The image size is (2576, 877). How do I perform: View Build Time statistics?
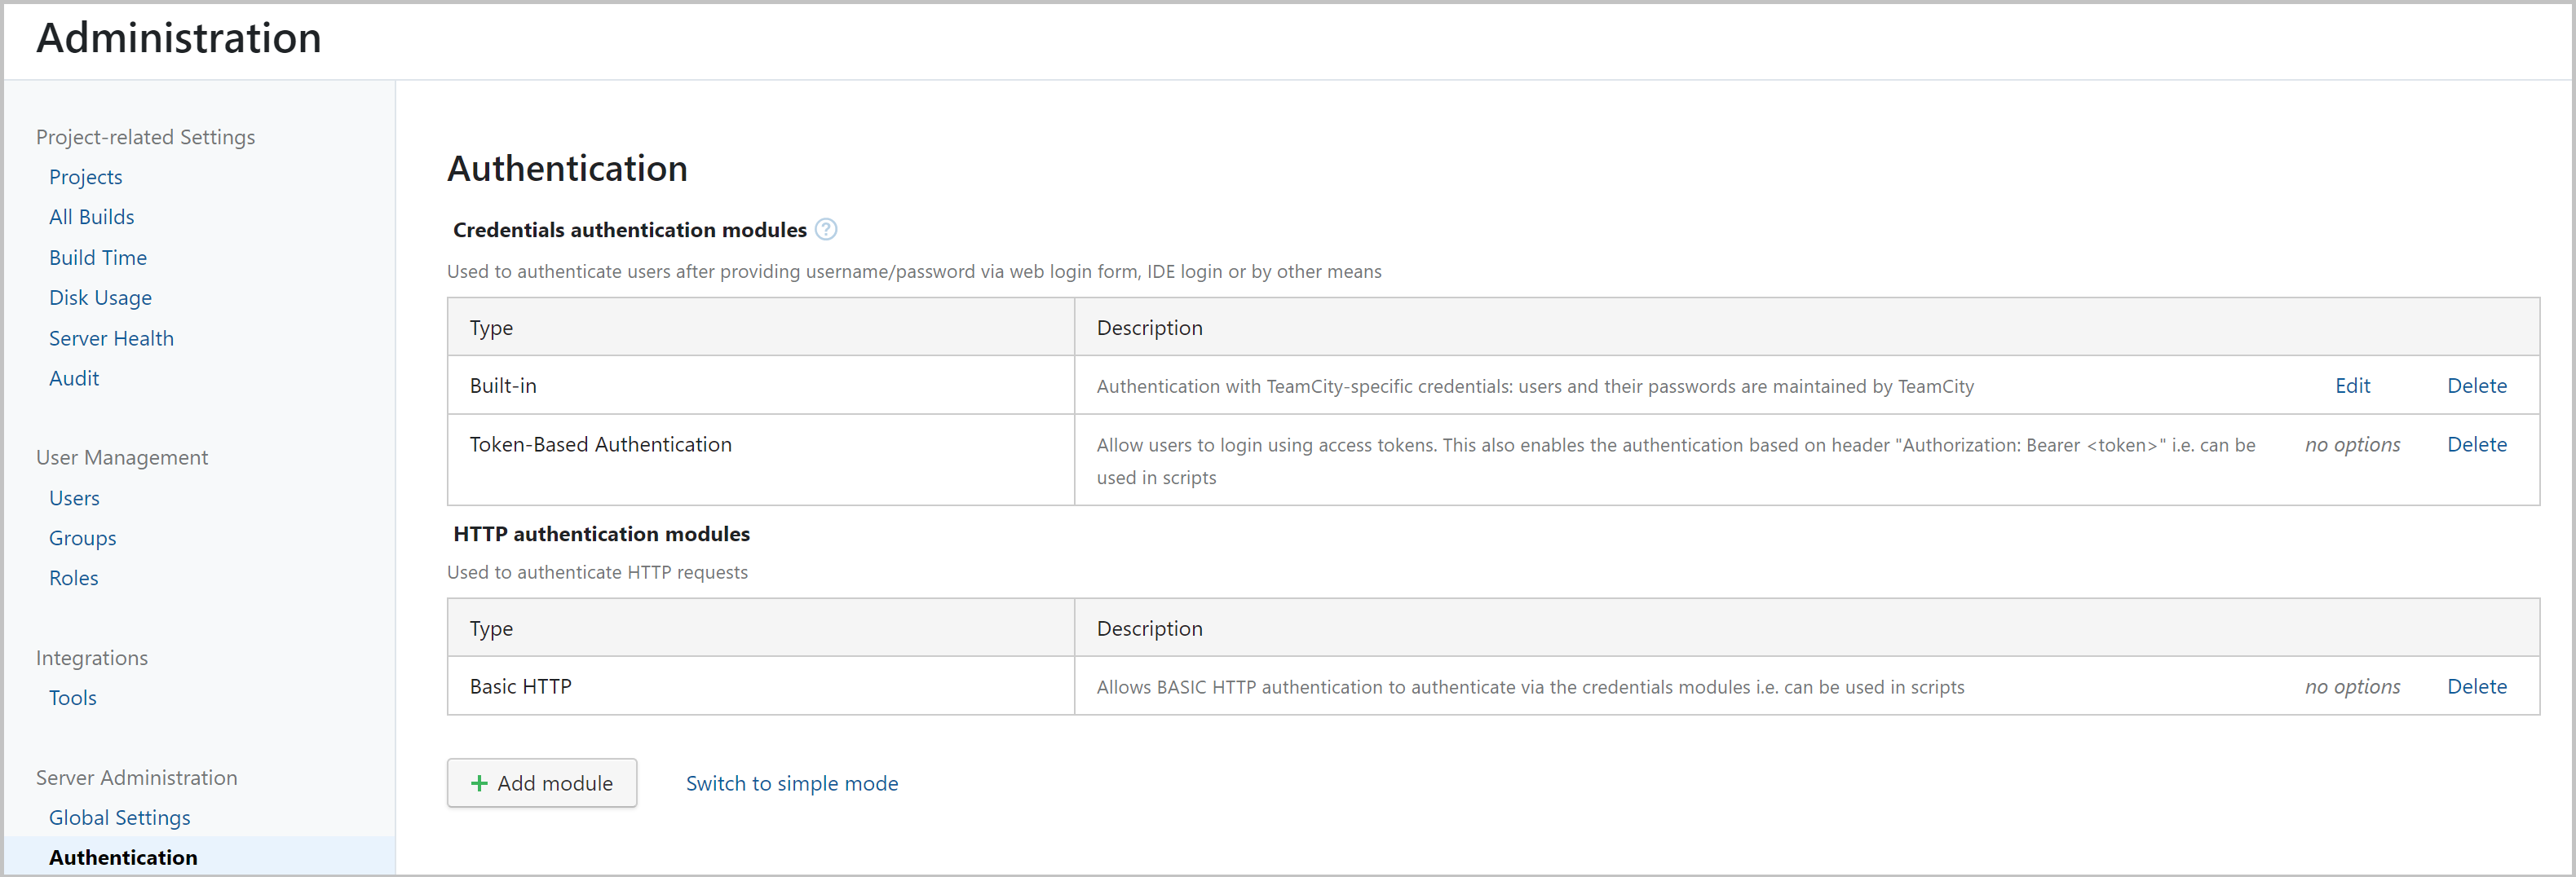coord(97,257)
